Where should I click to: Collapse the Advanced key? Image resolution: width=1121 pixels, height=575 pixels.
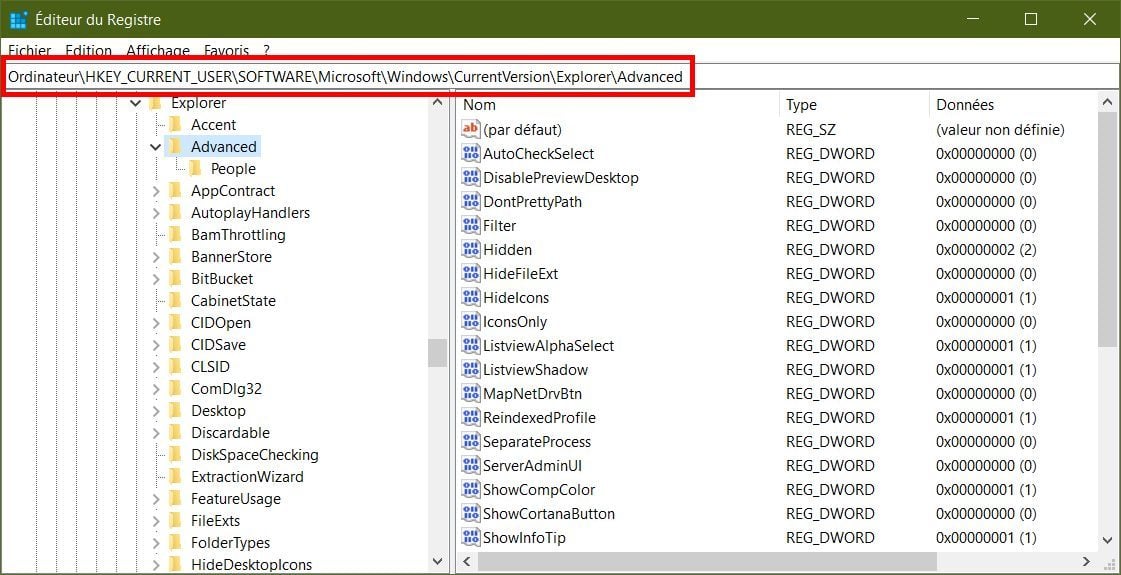pyautogui.click(x=155, y=147)
